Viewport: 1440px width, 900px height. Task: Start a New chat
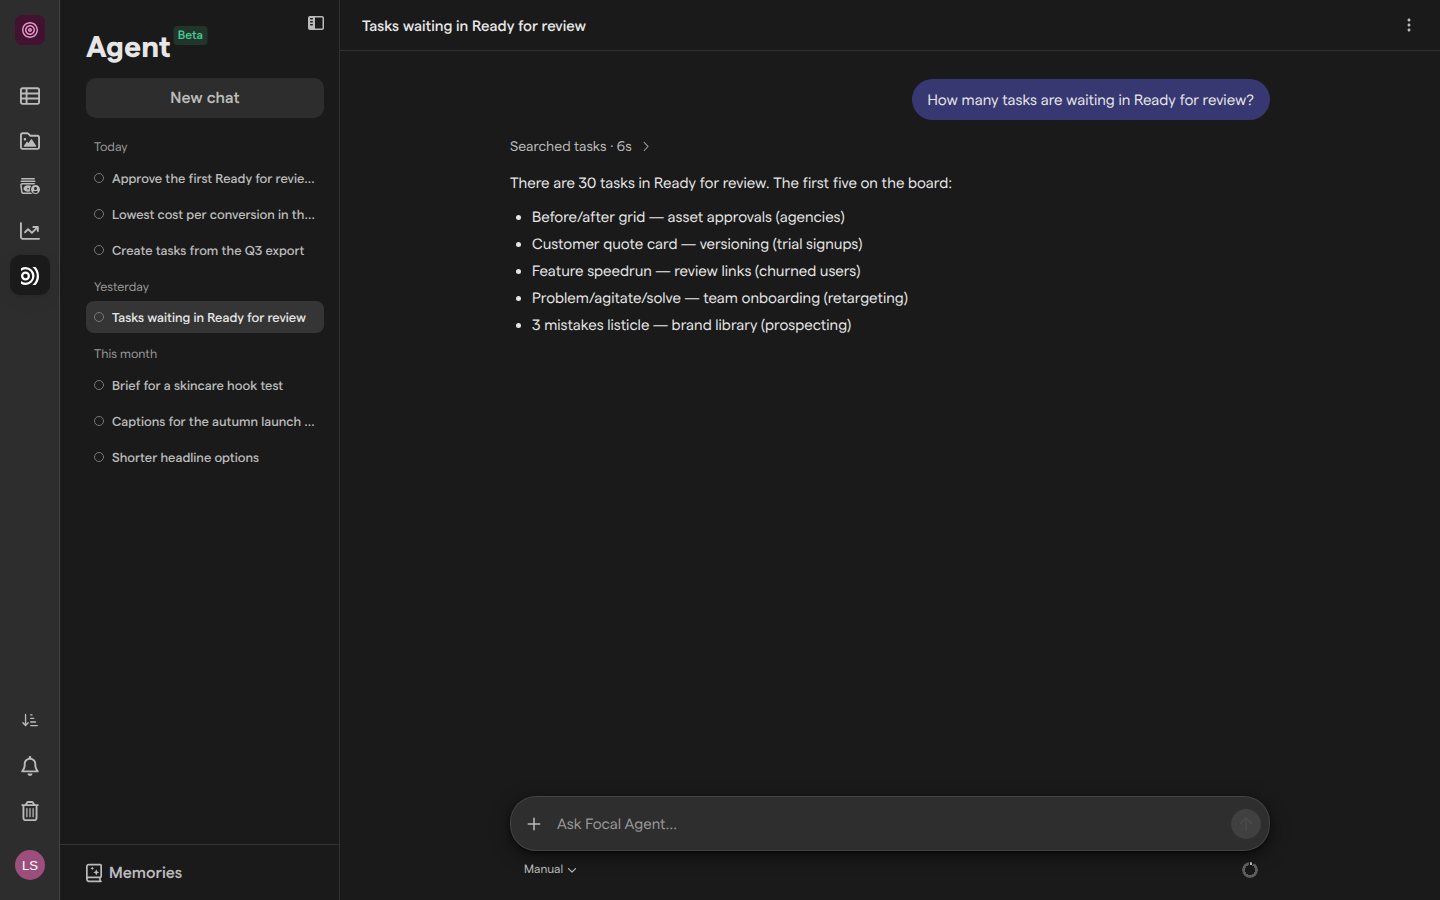pyautogui.click(x=205, y=98)
